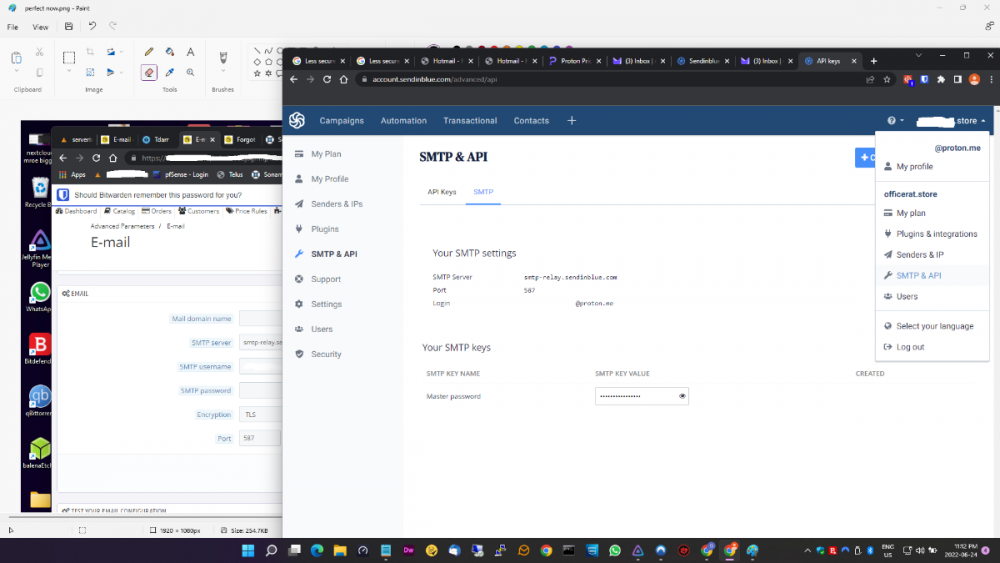This screenshot has width=1000, height=563.
Task: Open Paint's View menu
Action: point(40,27)
